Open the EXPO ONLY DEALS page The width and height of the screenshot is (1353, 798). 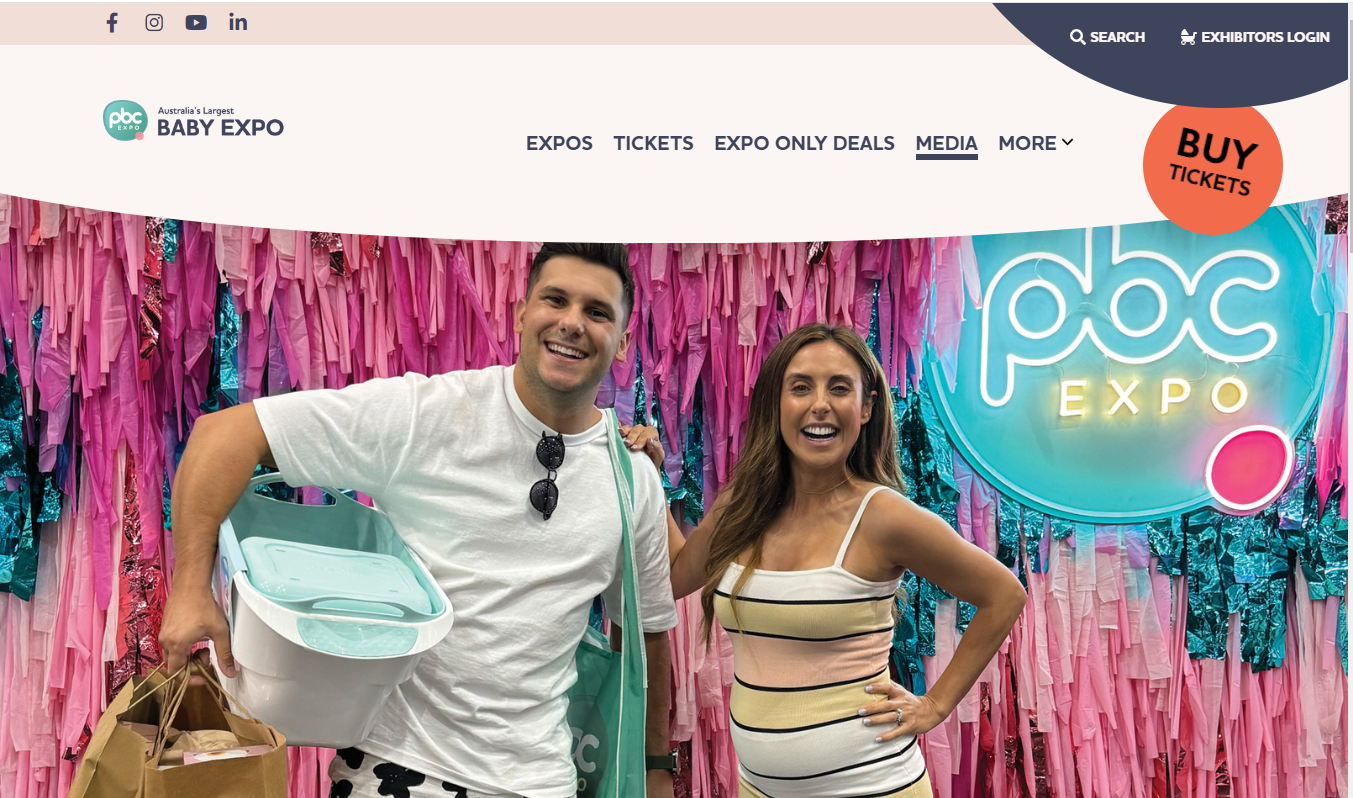click(x=804, y=143)
